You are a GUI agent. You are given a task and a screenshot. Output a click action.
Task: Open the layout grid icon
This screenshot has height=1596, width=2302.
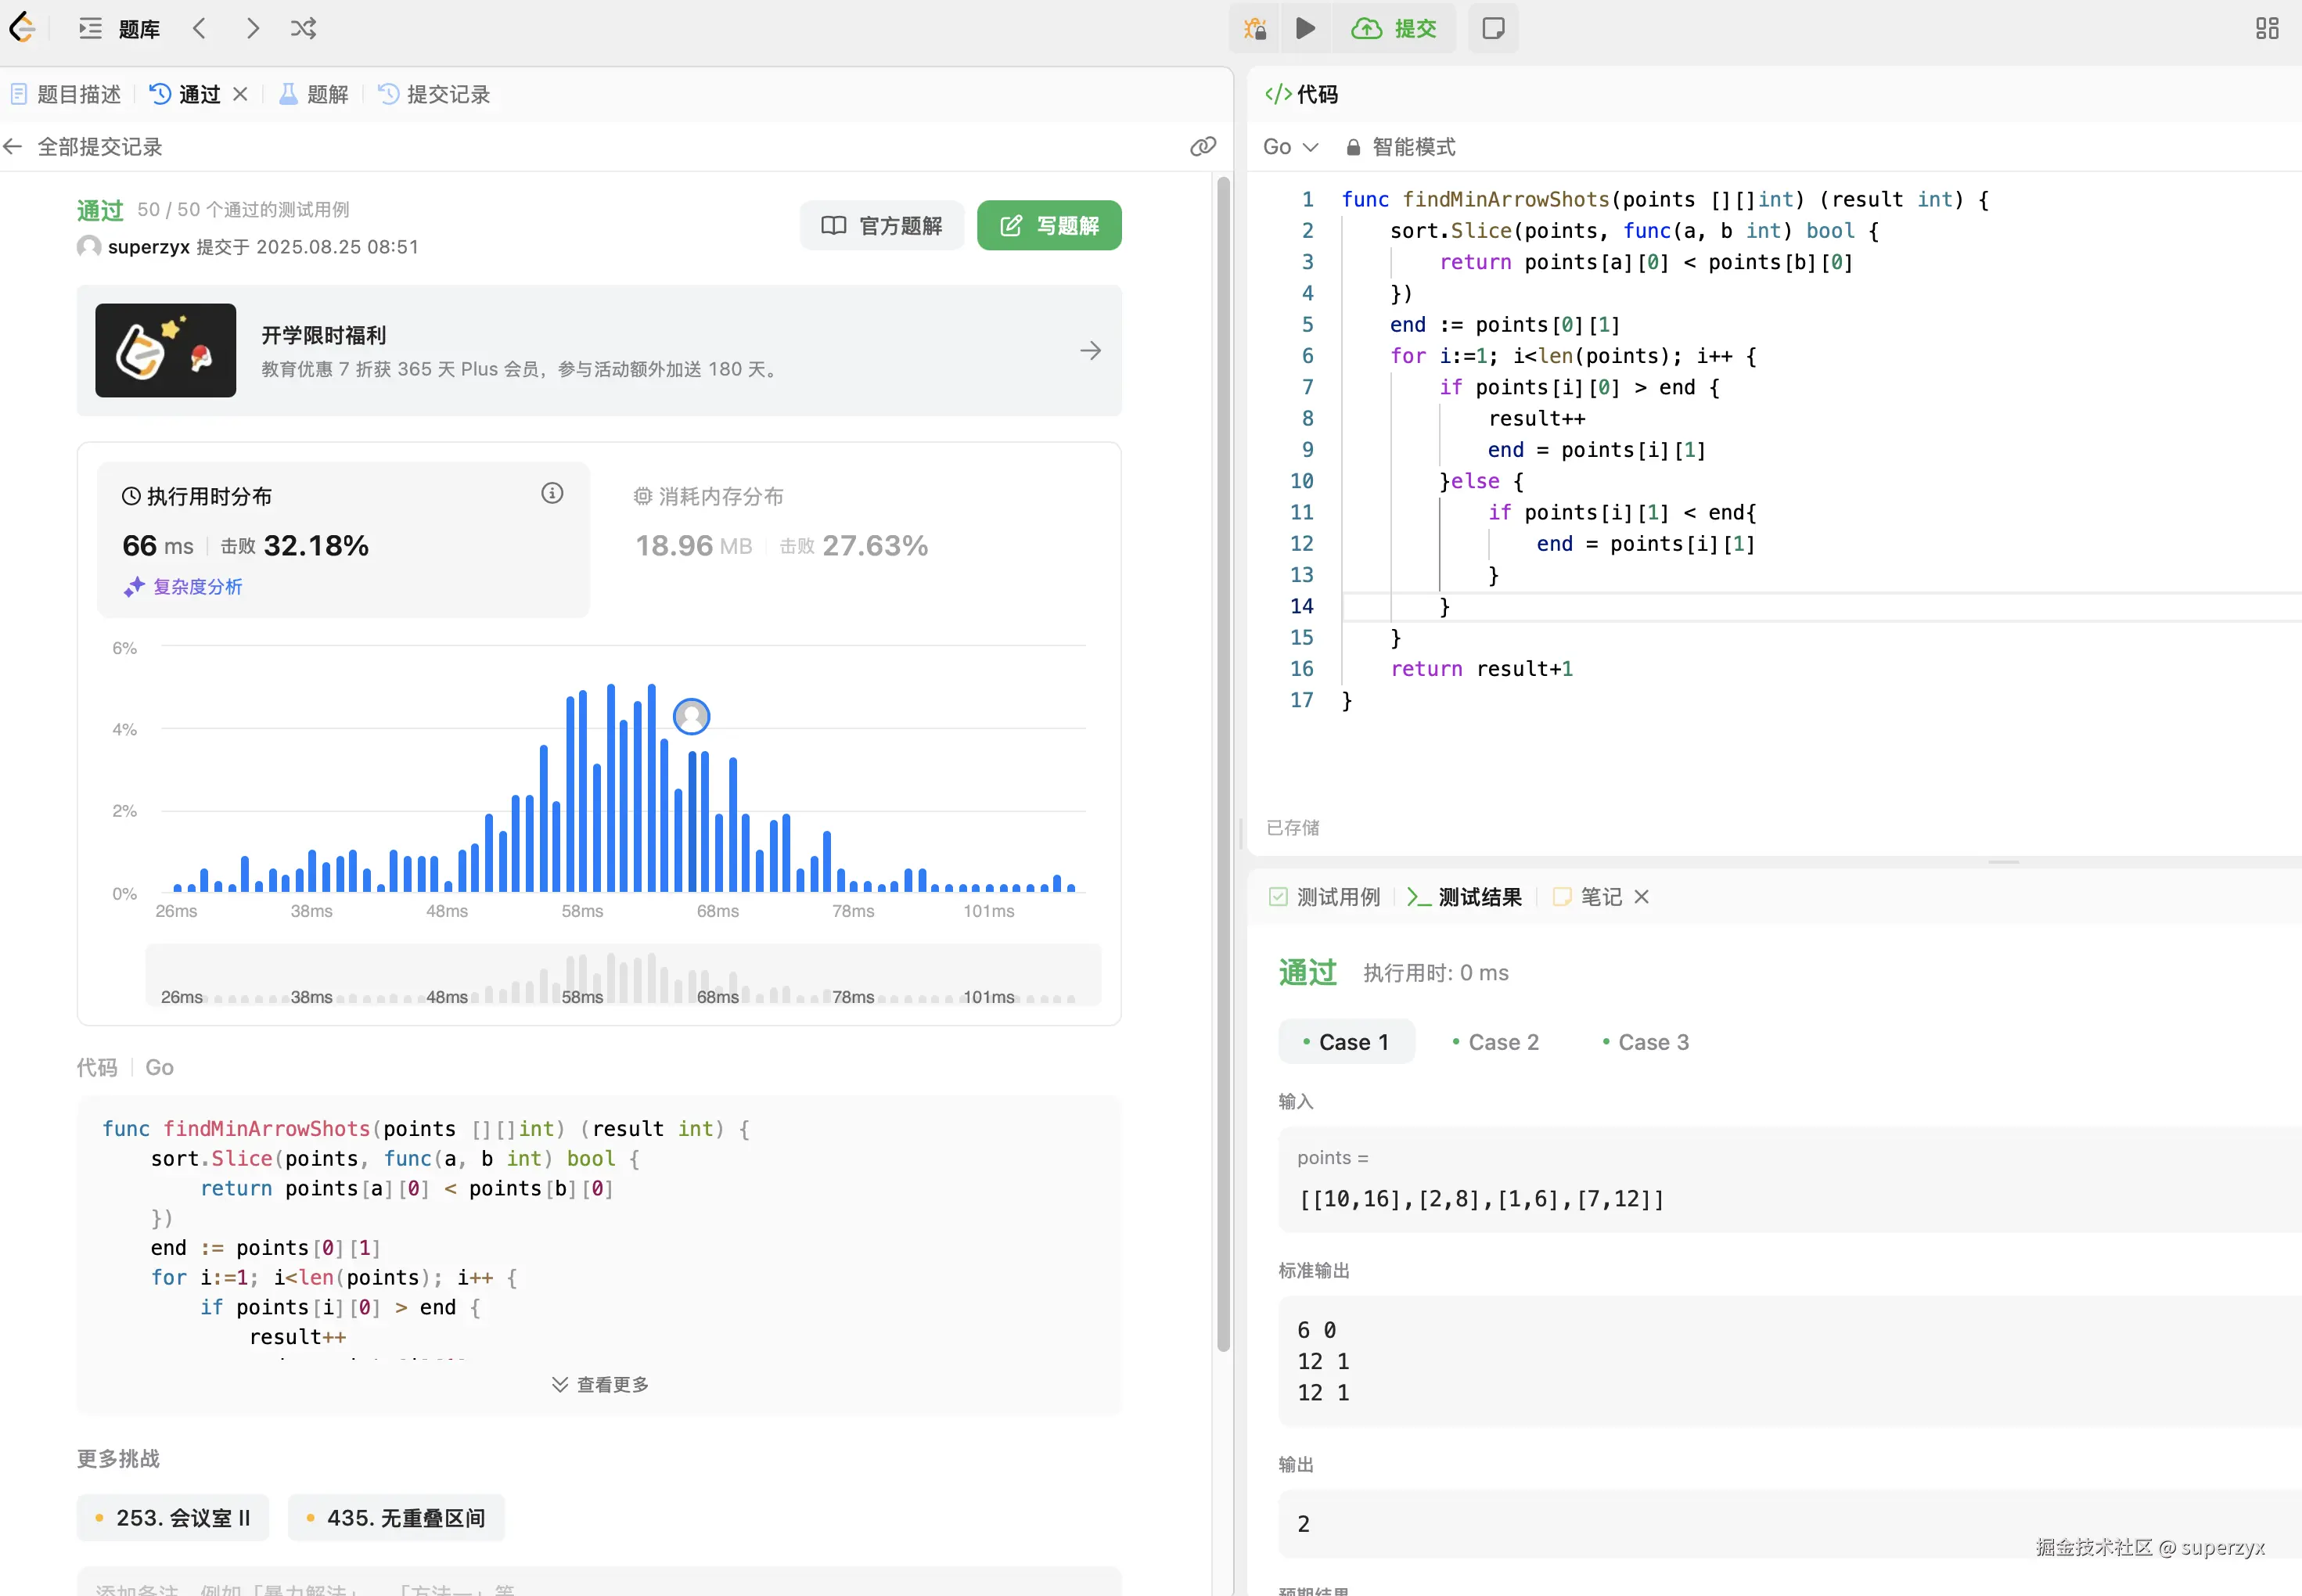(2267, 28)
